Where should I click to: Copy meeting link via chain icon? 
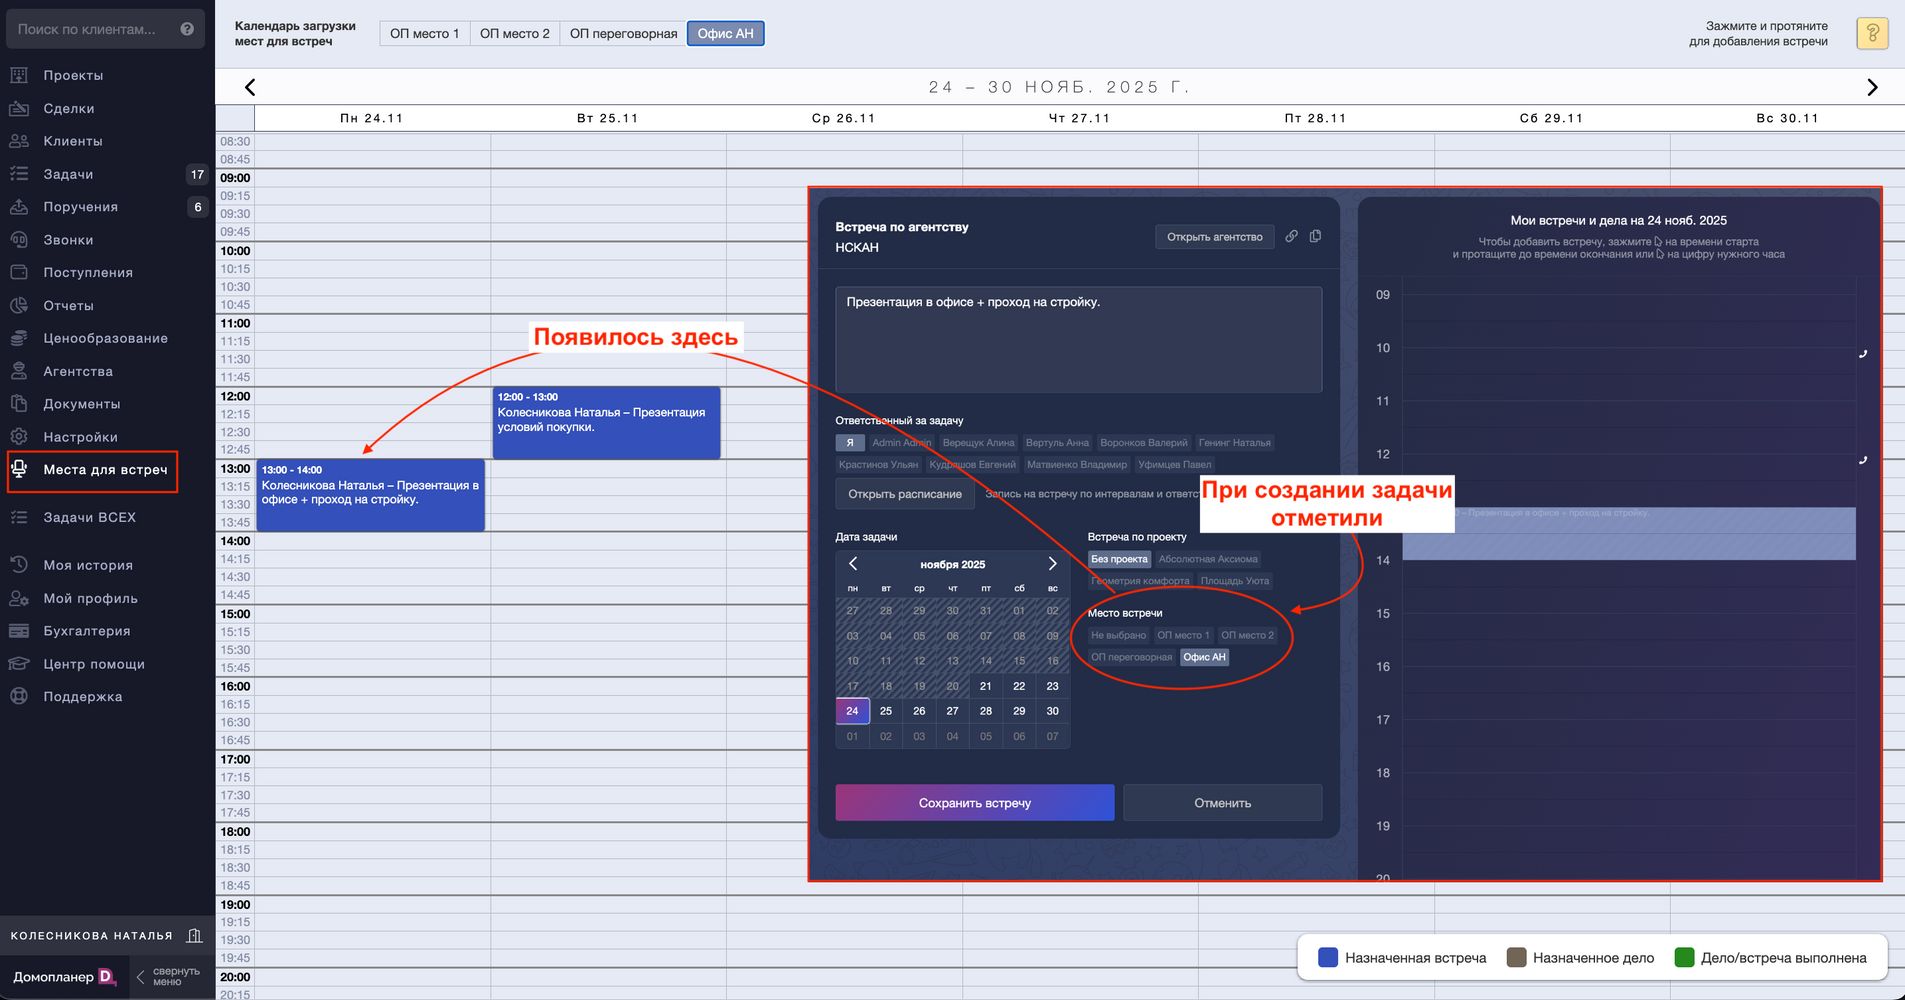tap(1291, 236)
